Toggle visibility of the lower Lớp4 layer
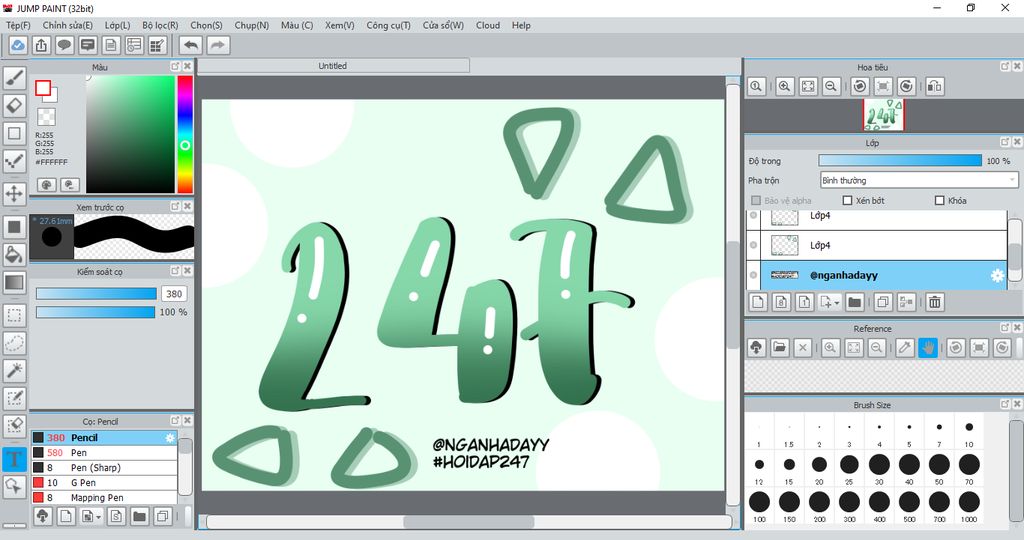Screen dimensions: 1024x540 [754, 245]
